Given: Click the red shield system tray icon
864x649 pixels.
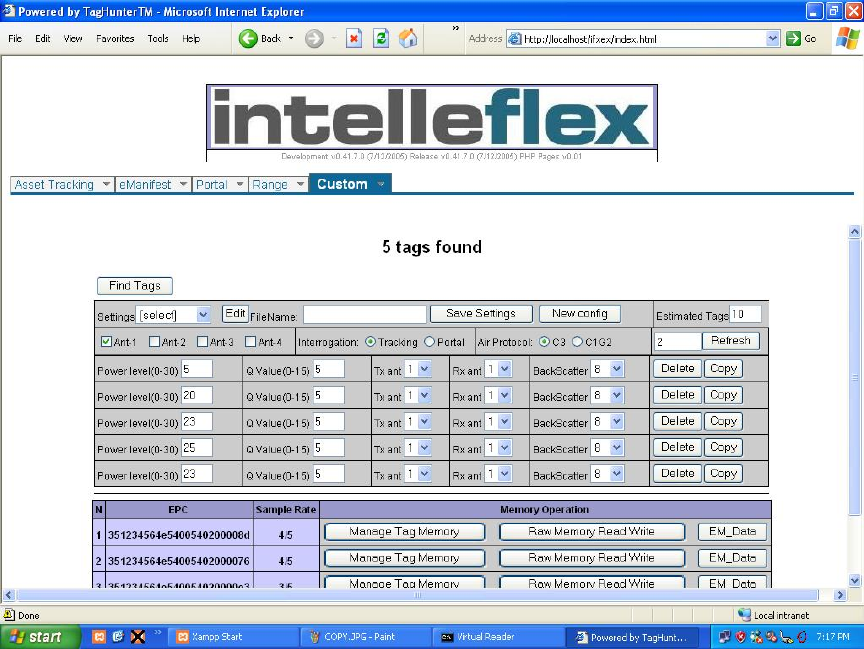Looking at the screenshot, I should (x=741, y=637).
